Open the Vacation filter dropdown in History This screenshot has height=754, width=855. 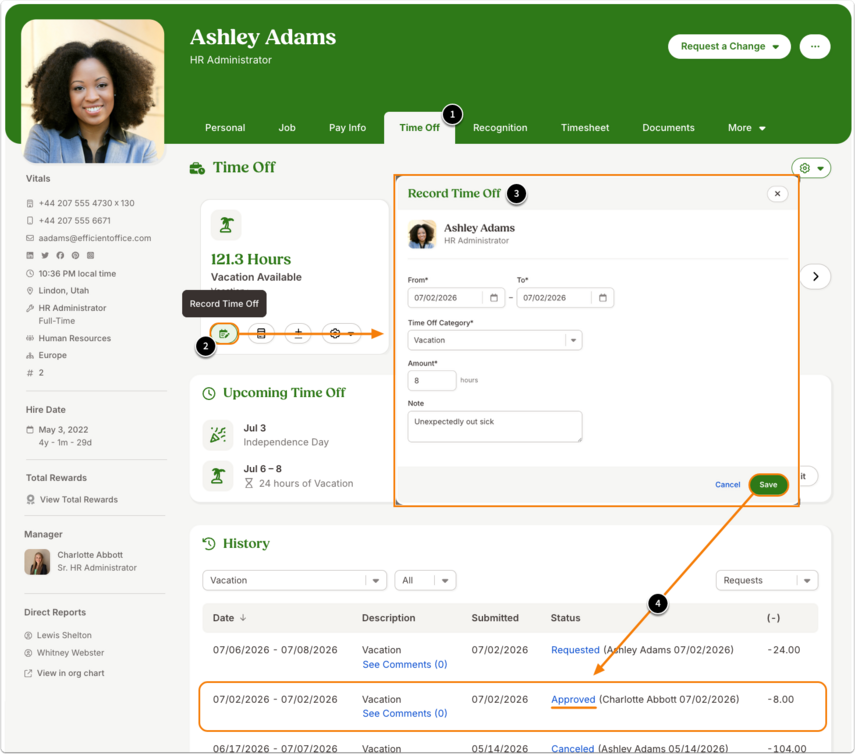pos(294,580)
